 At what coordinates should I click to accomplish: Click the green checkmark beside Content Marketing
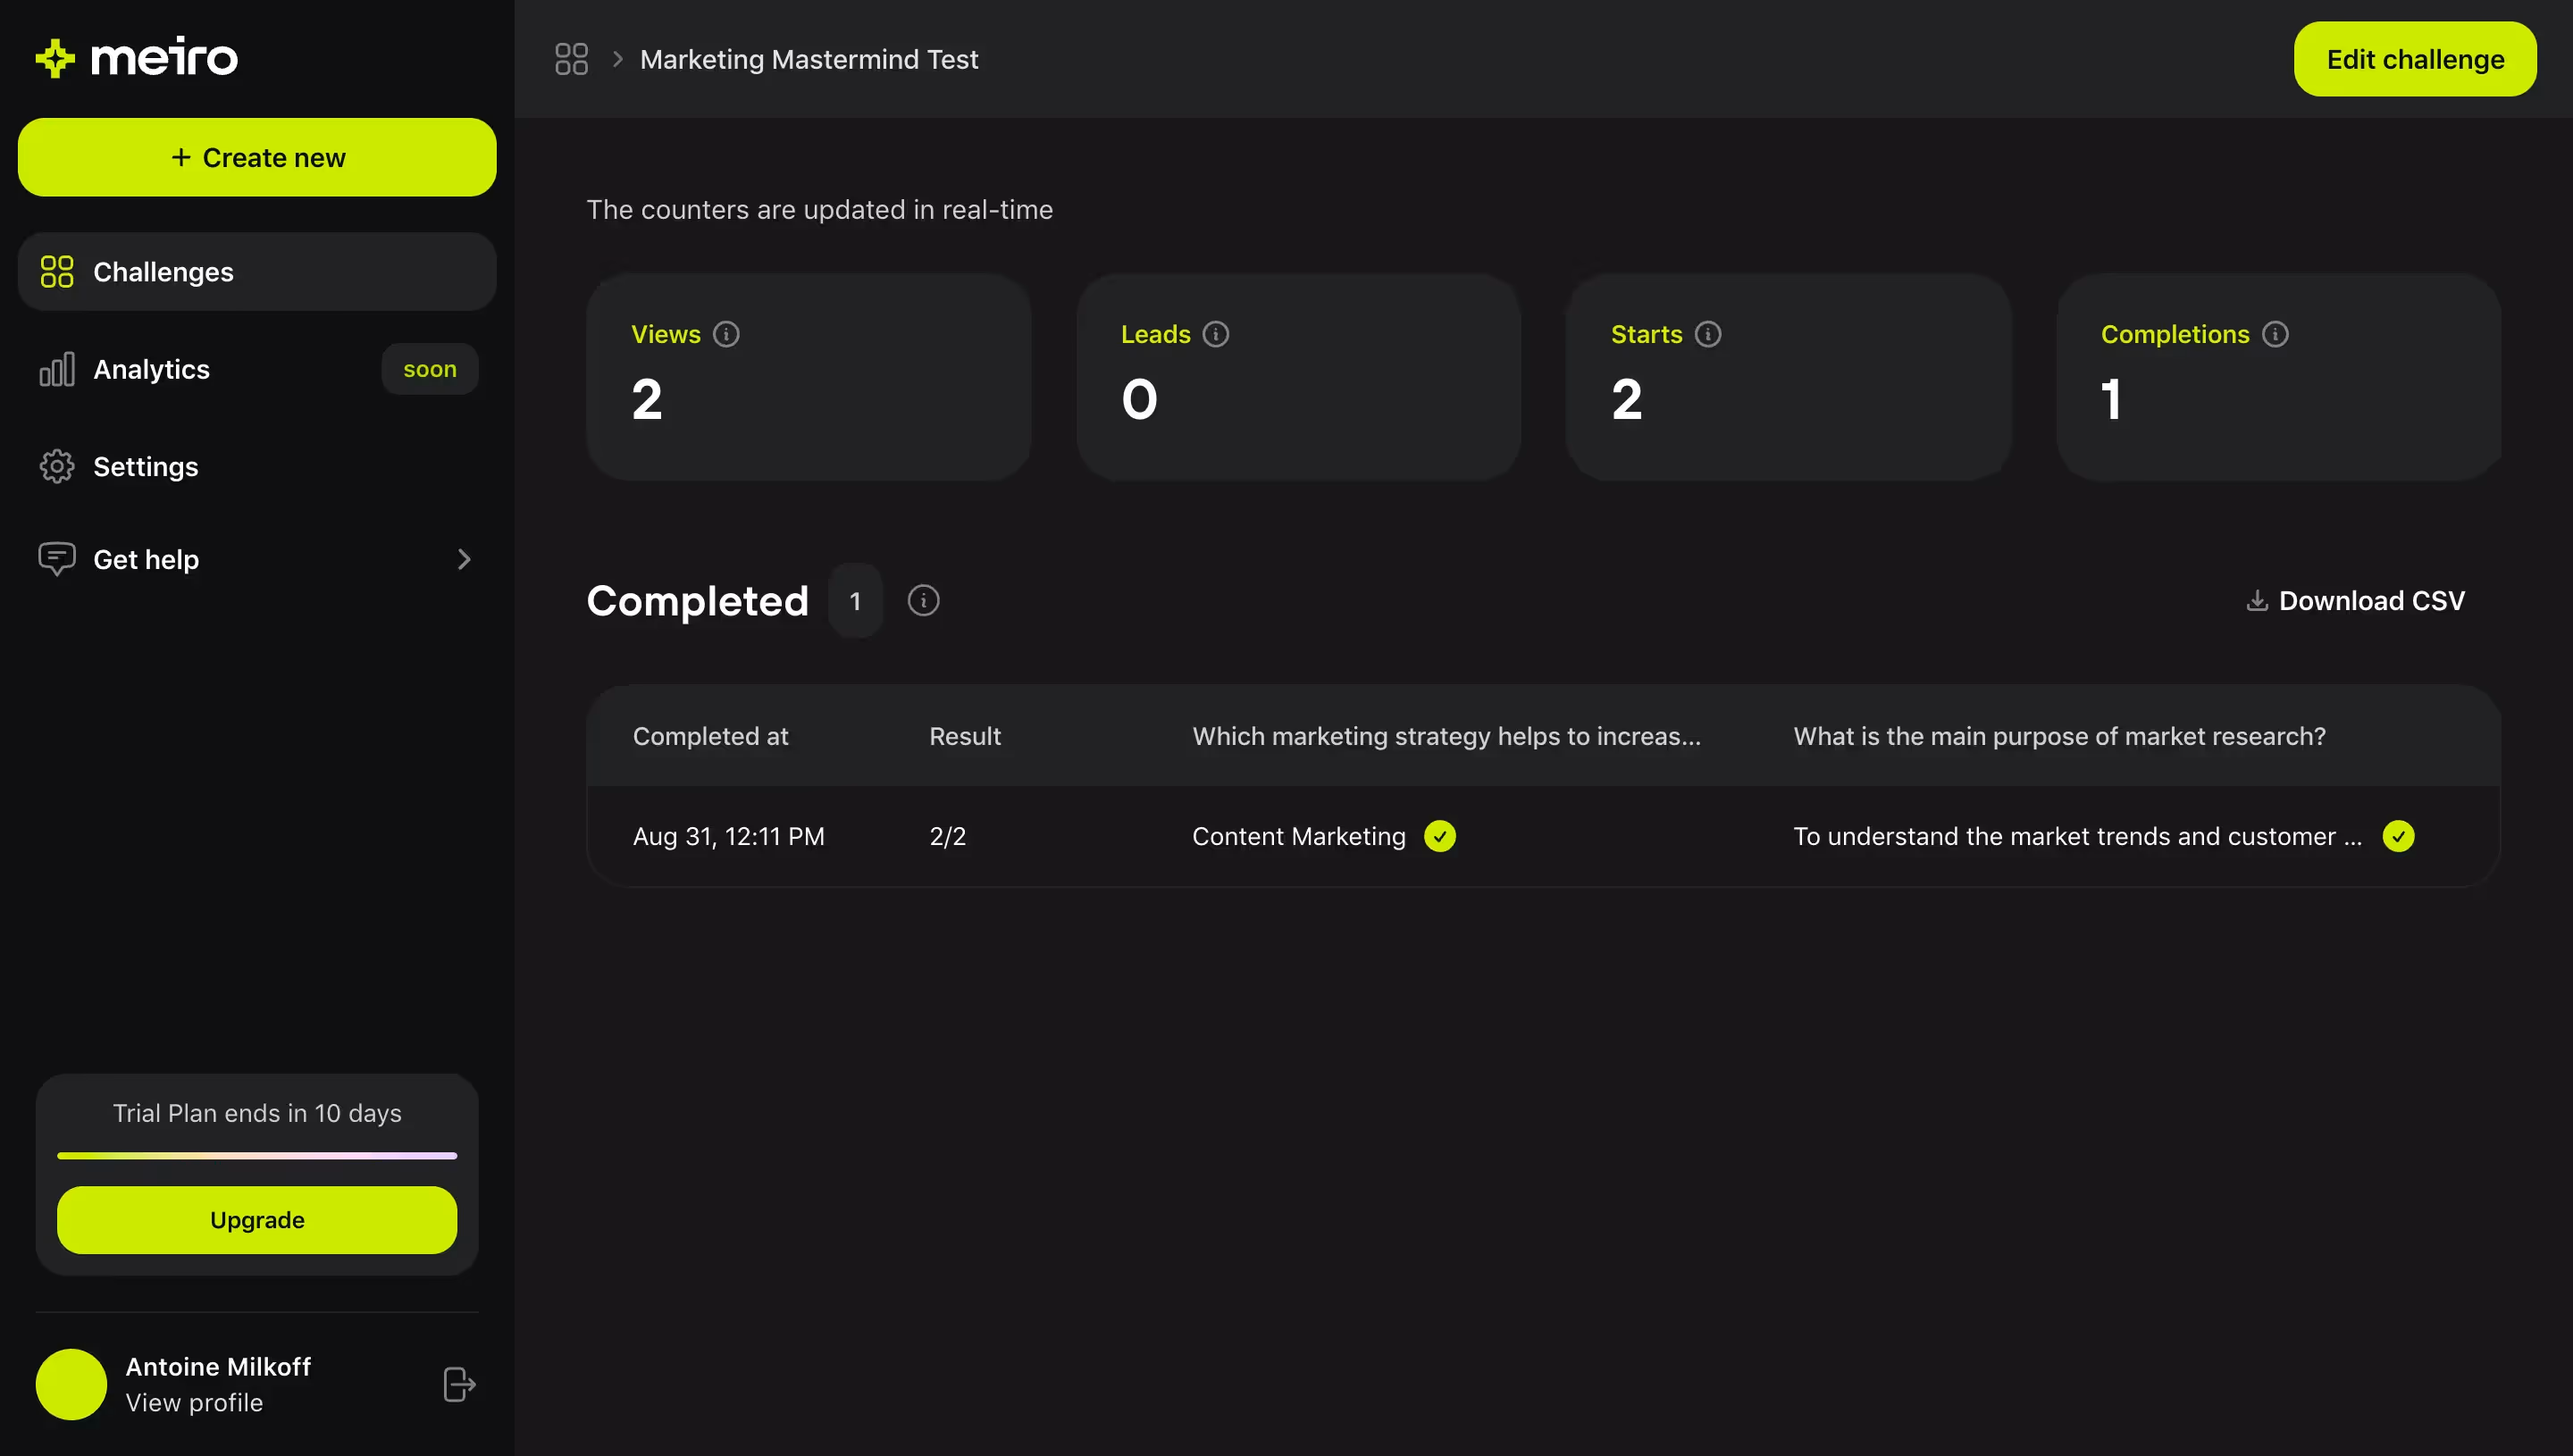1440,836
